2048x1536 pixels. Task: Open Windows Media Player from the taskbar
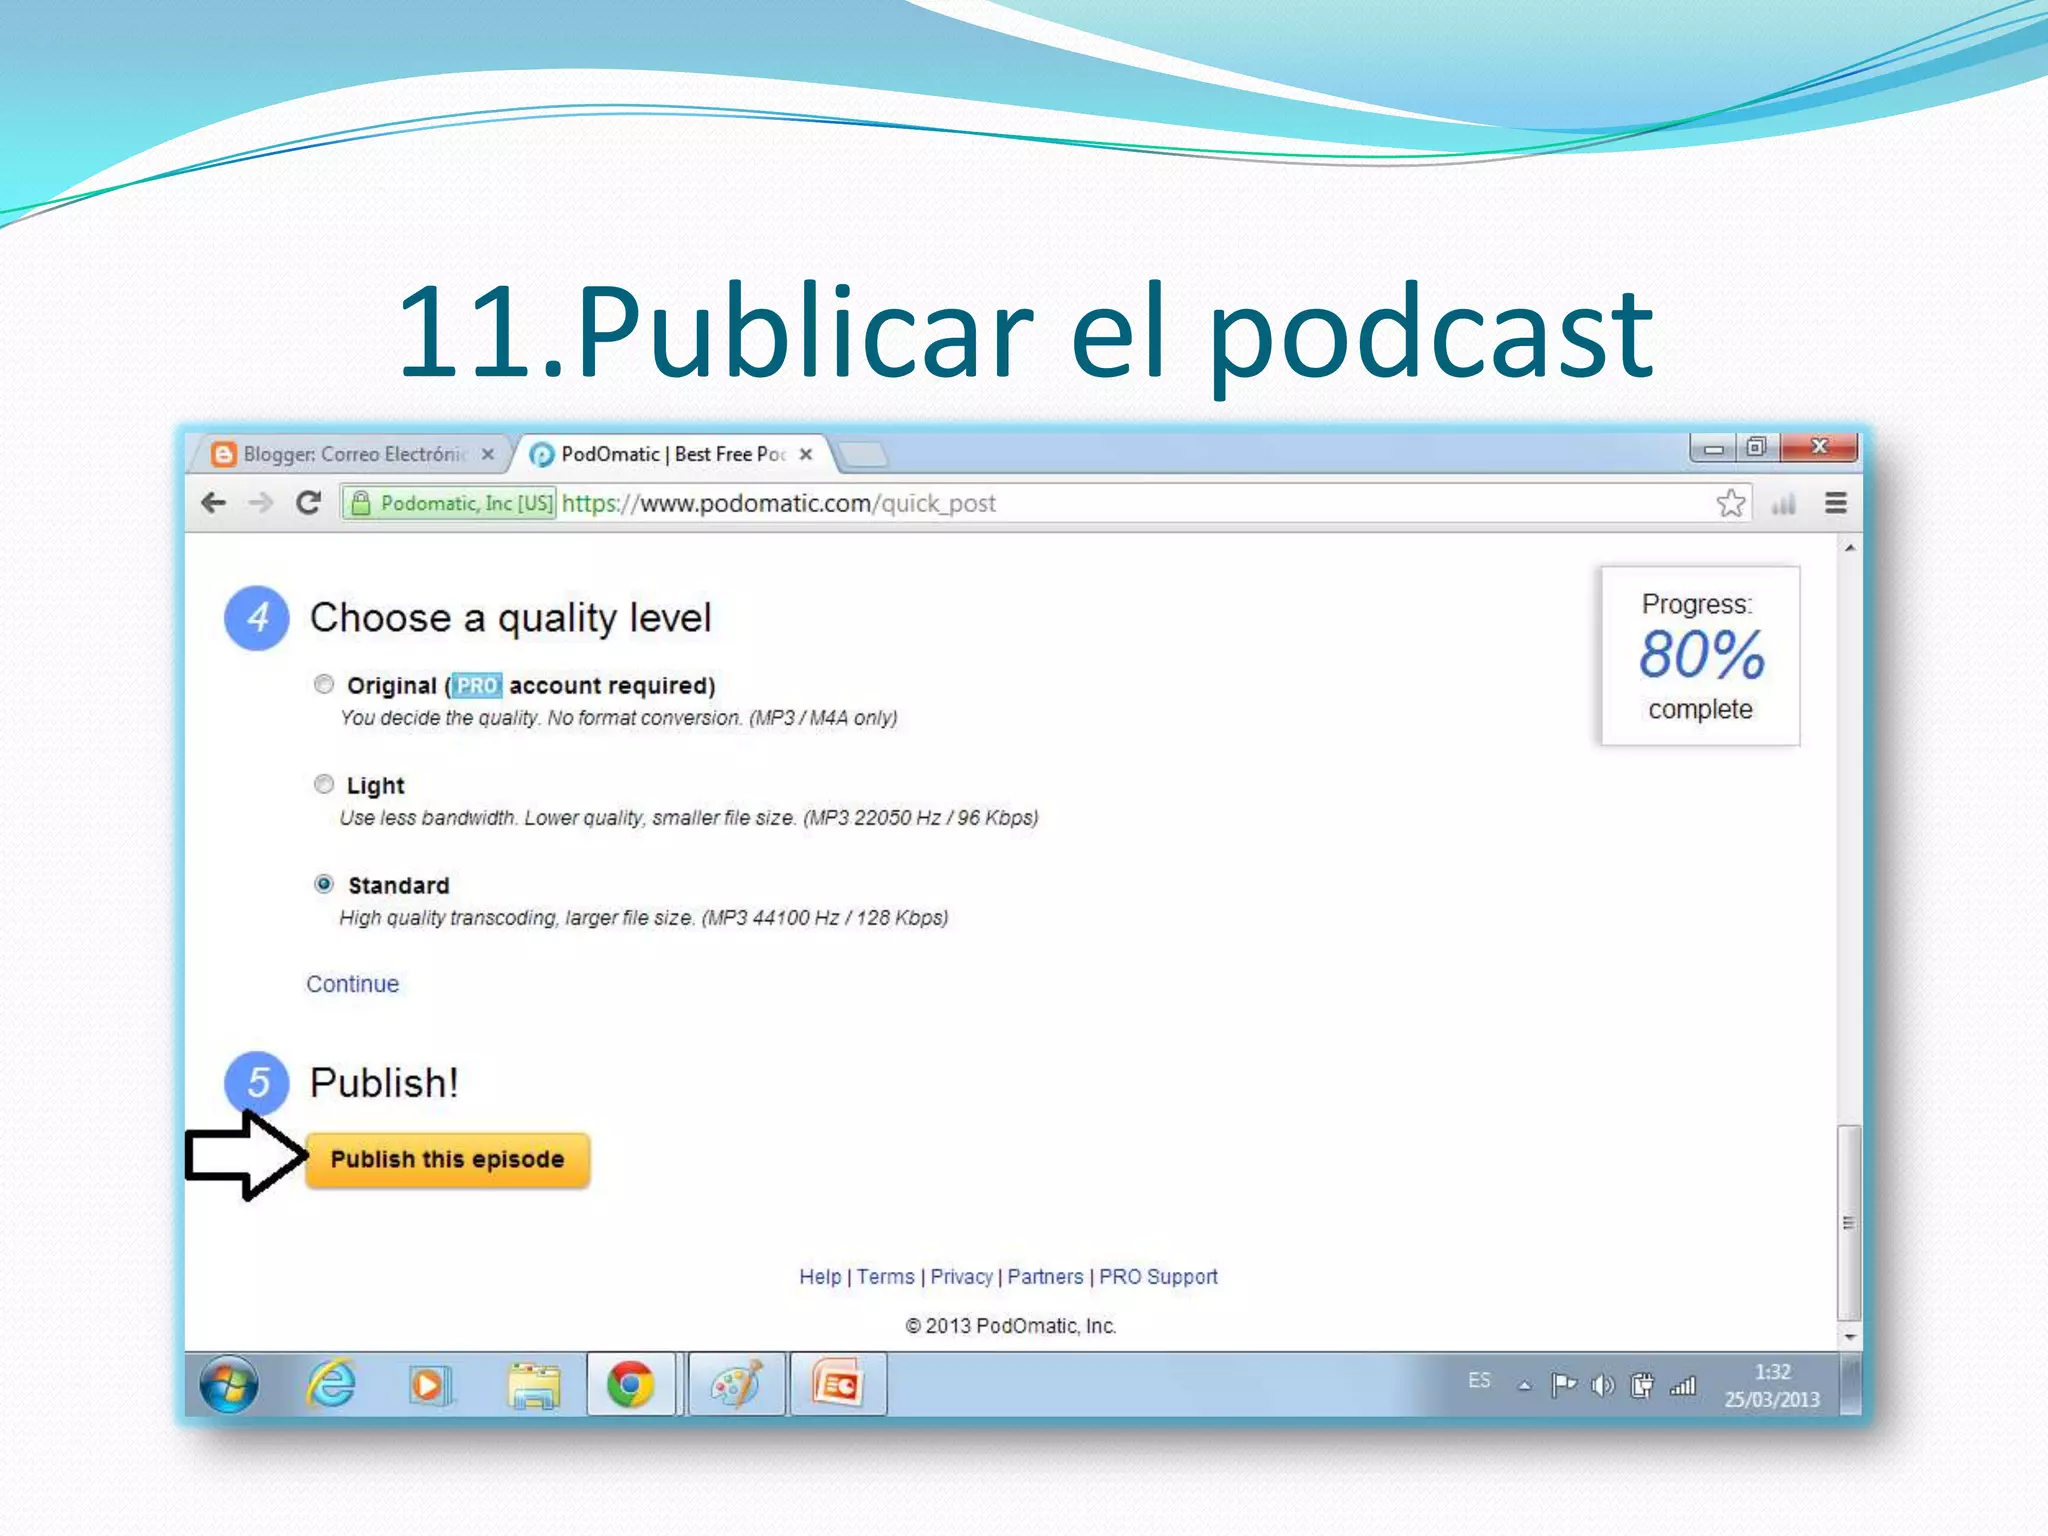click(431, 1386)
